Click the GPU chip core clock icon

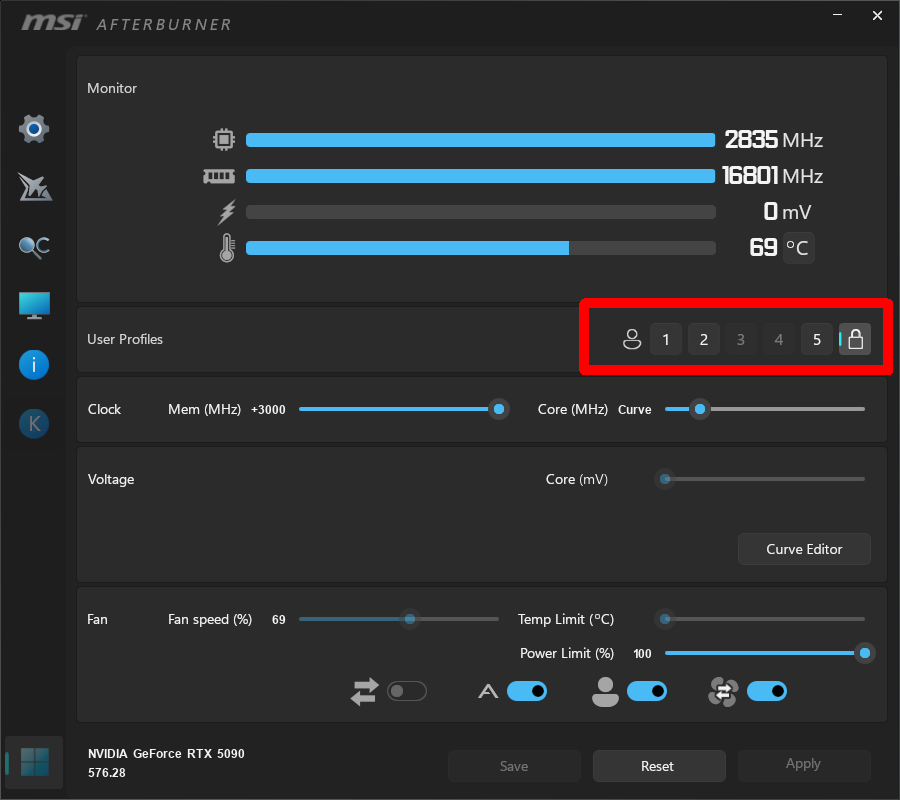coord(224,139)
